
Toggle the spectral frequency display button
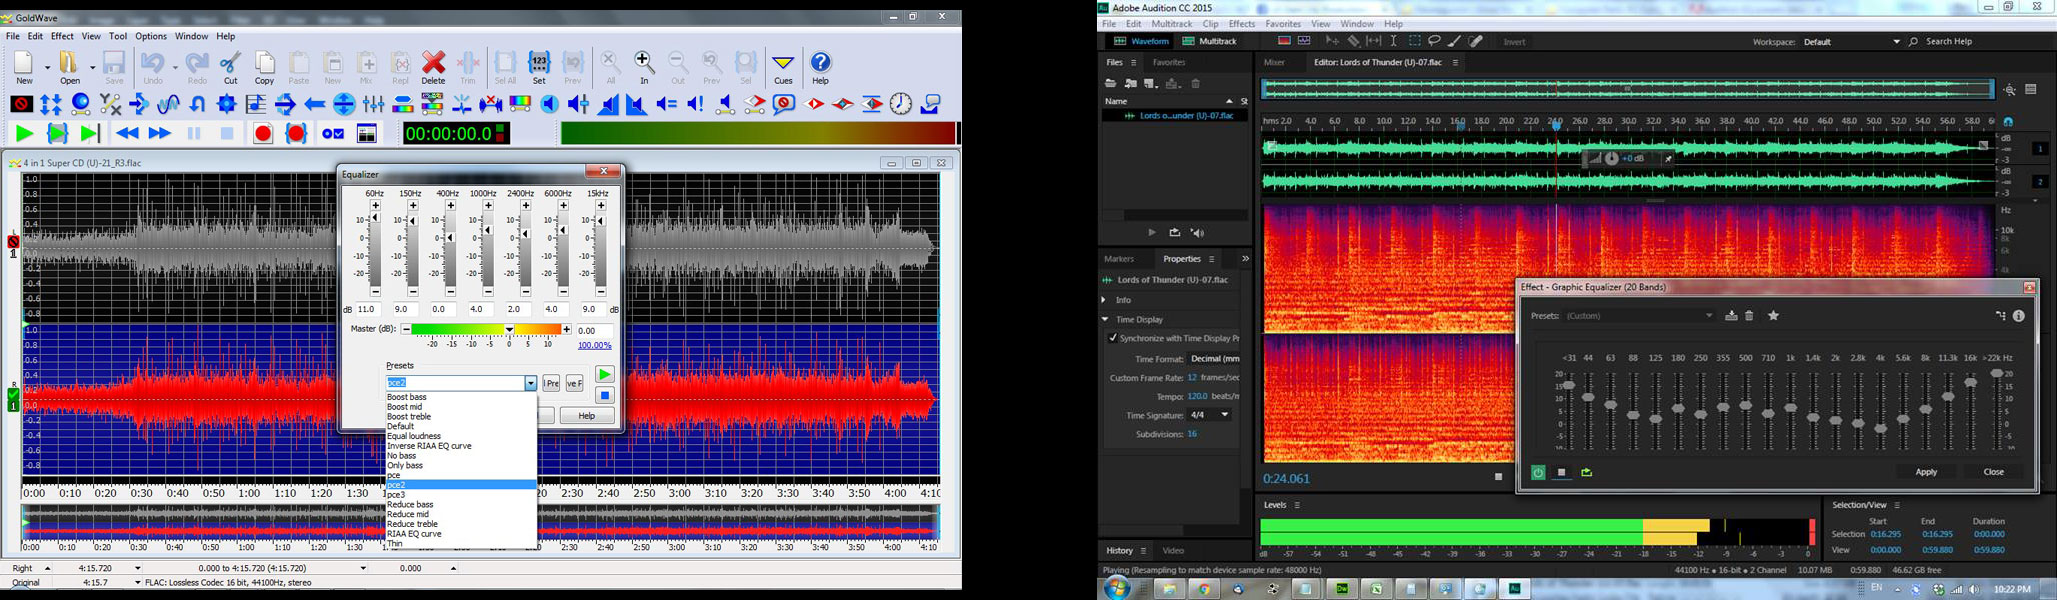tap(1284, 41)
